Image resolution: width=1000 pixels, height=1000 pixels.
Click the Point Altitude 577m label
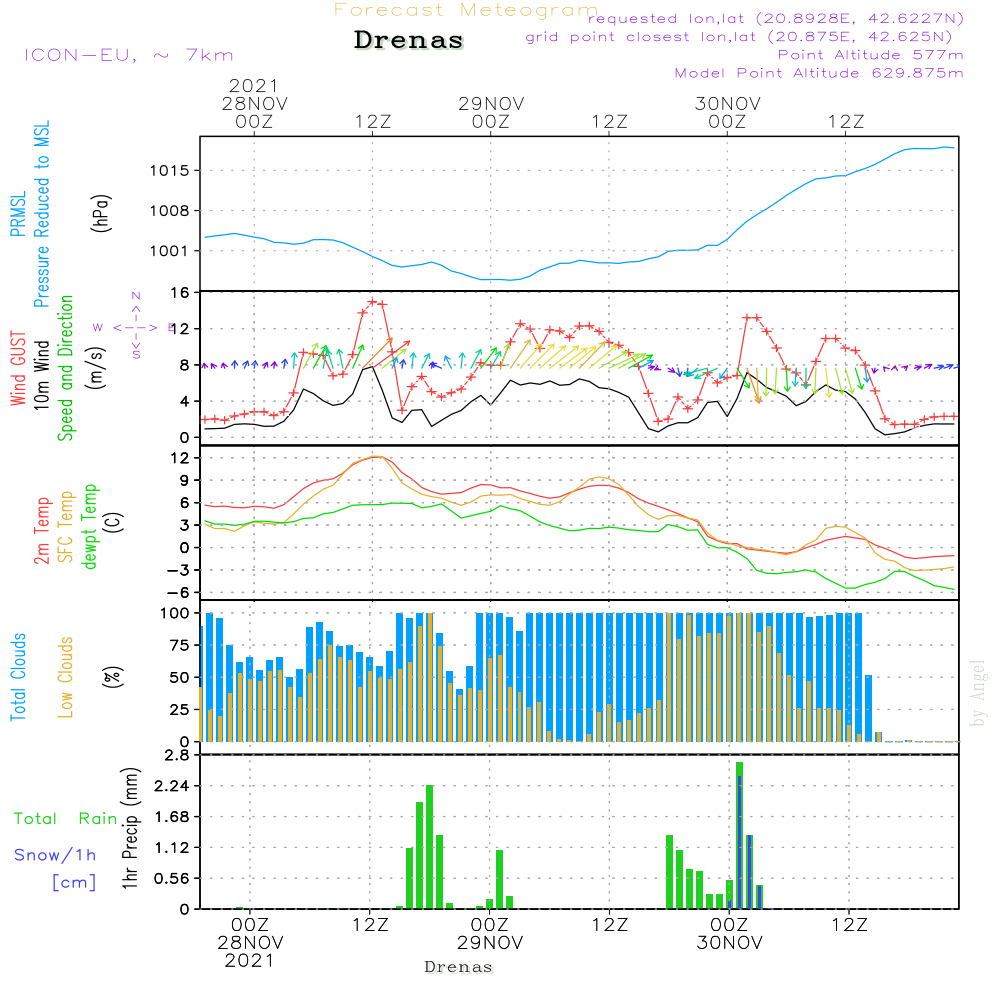[870, 55]
